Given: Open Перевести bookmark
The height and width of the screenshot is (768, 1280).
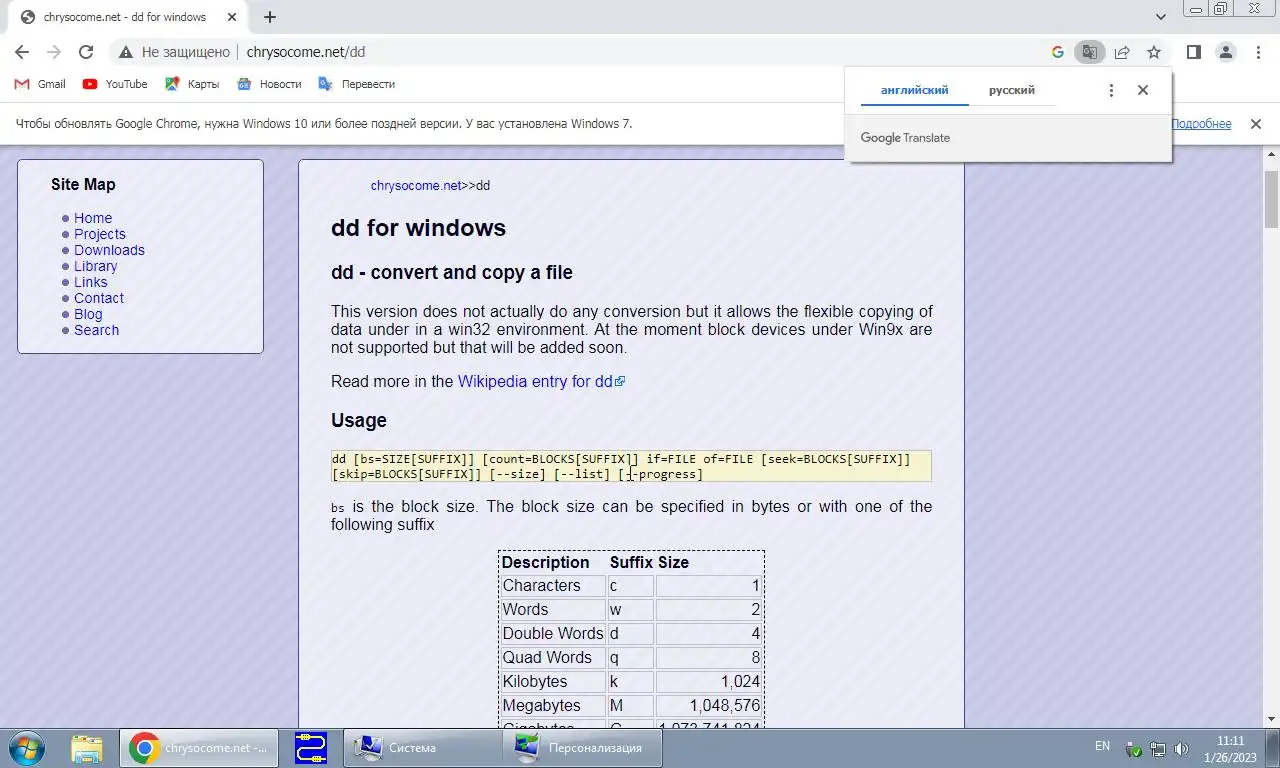Looking at the screenshot, I should tap(357, 84).
